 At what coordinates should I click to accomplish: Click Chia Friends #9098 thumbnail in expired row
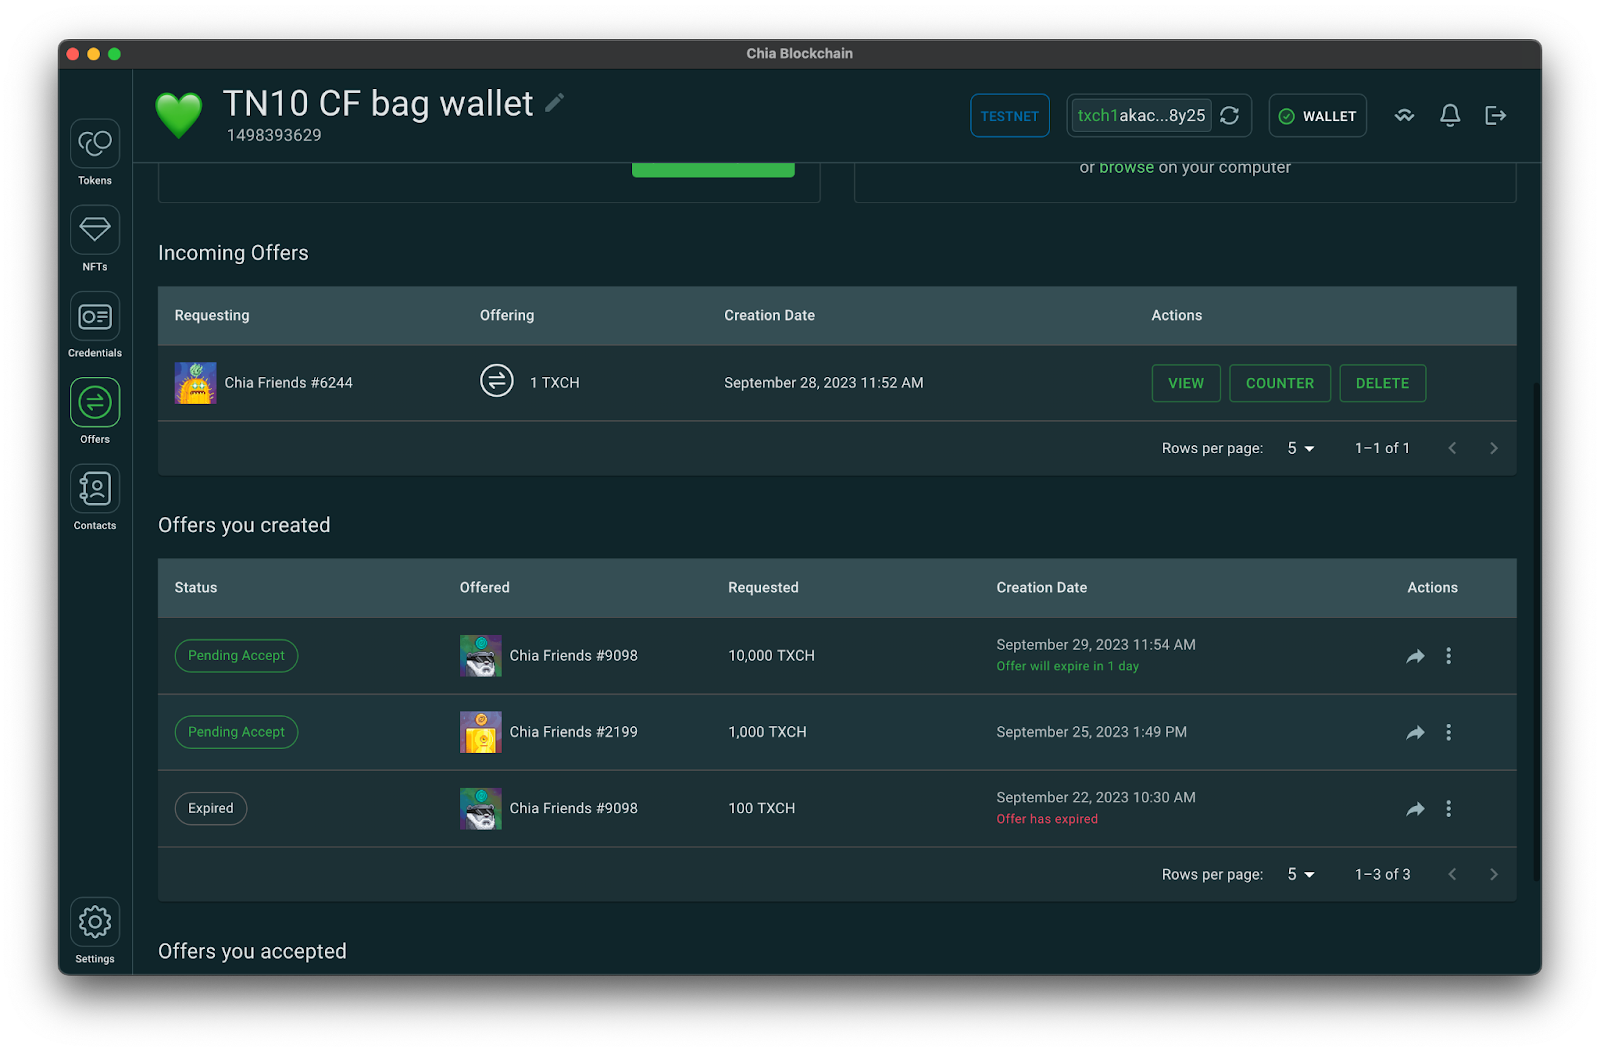(481, 809)
